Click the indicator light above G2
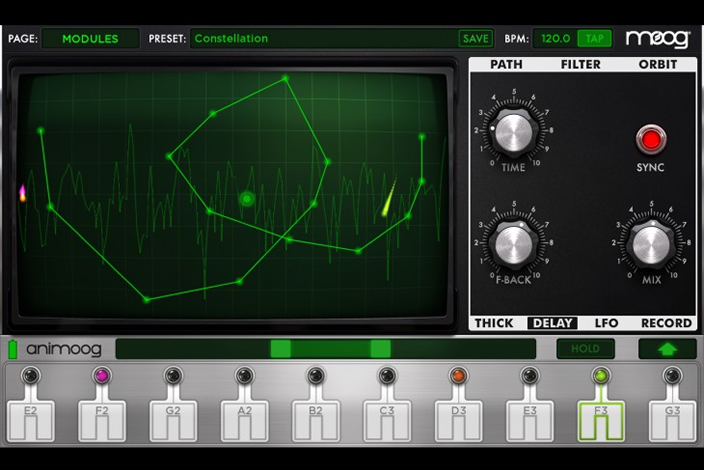 click(x=173, y=375)
